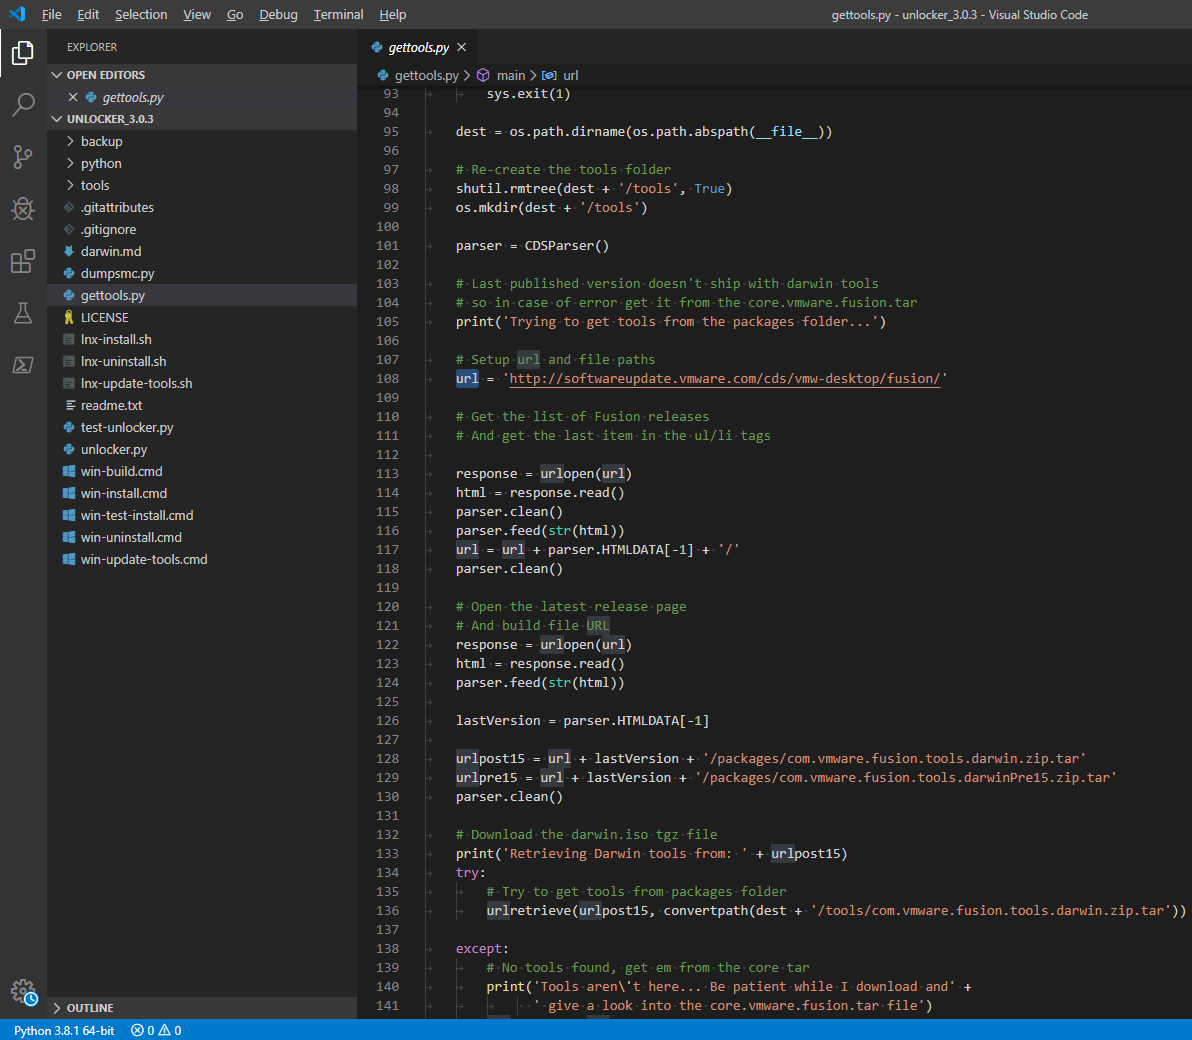The width and height of the screenshot is (1192, 1040).
Task: Close gettools.py in Open Editors list
Action: [73, 97]
